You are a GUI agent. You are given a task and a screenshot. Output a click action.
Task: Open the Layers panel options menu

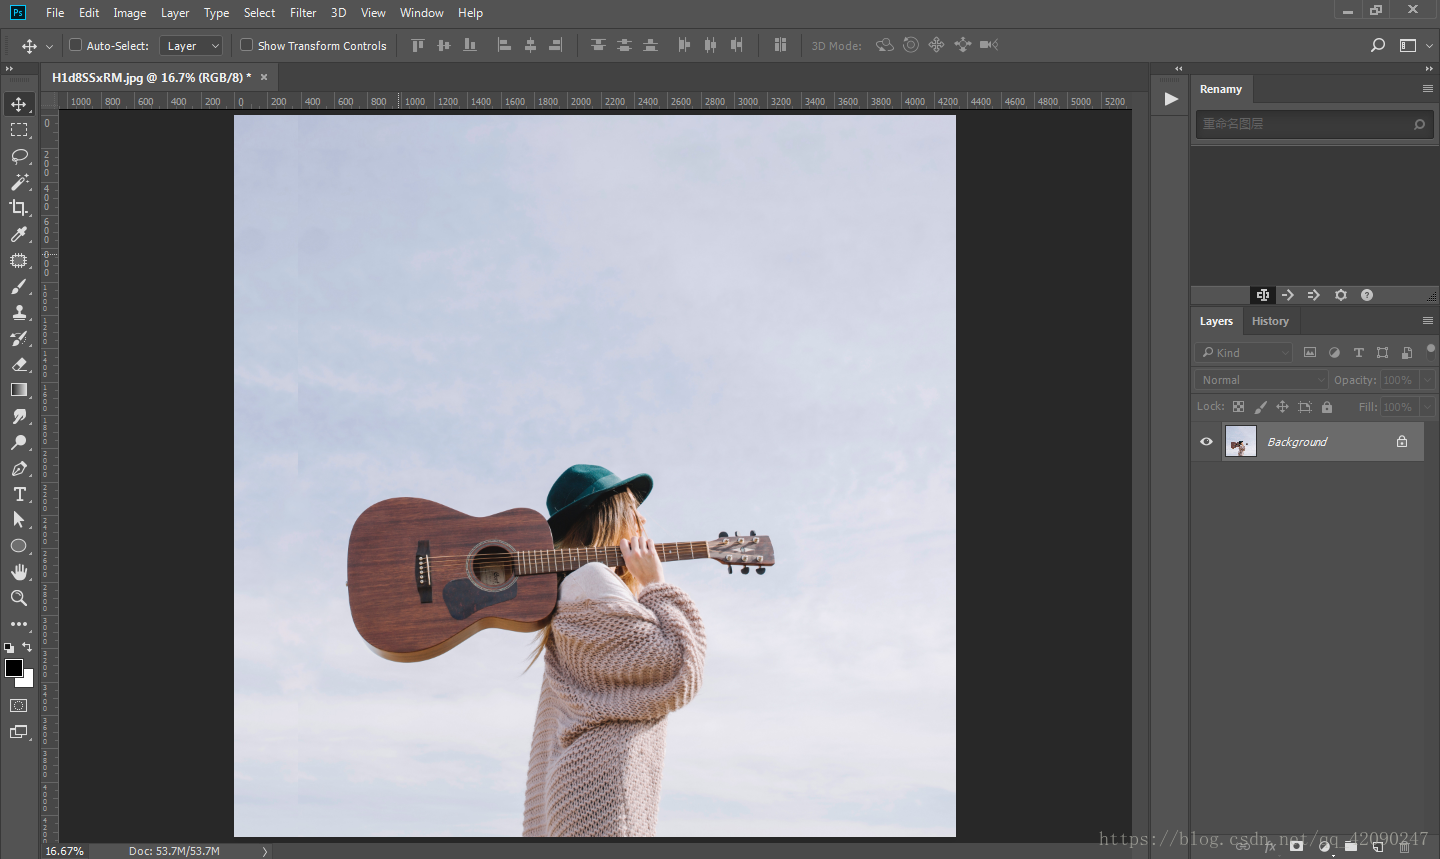[1427, 320]
